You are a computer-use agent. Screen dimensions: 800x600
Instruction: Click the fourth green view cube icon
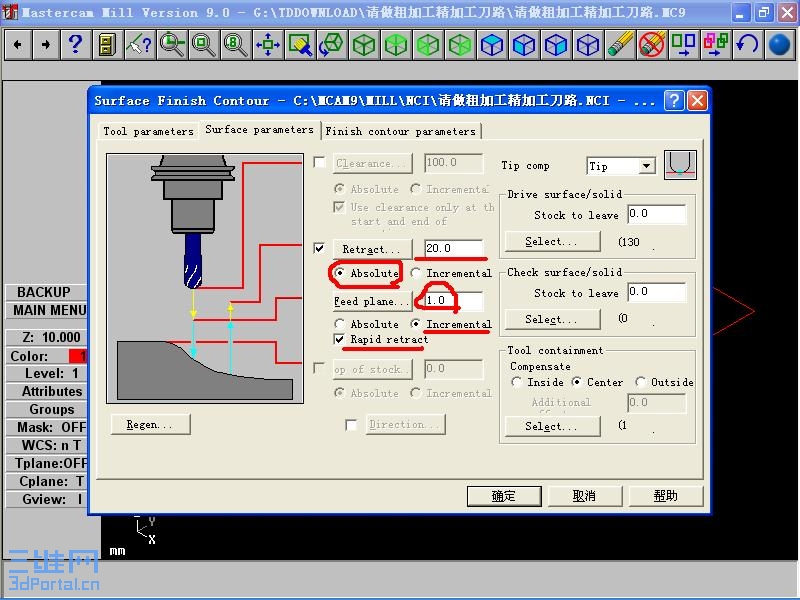[x=460, y=44]
